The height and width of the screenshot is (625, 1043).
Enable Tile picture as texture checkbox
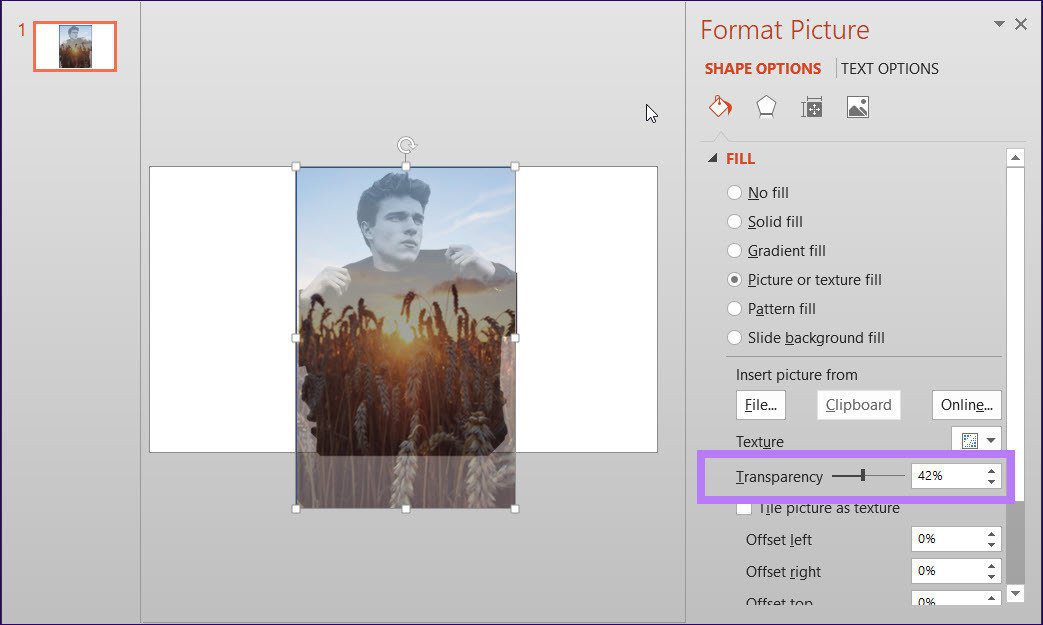pos(744,509)
